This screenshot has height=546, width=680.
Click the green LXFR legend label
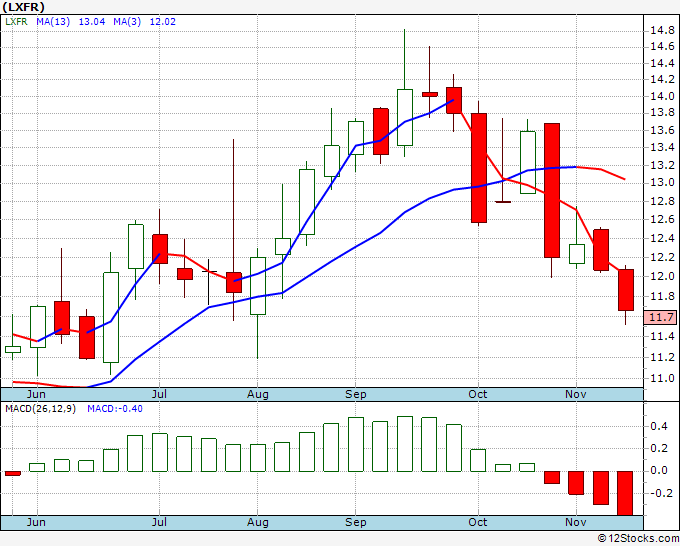point(16,21)
